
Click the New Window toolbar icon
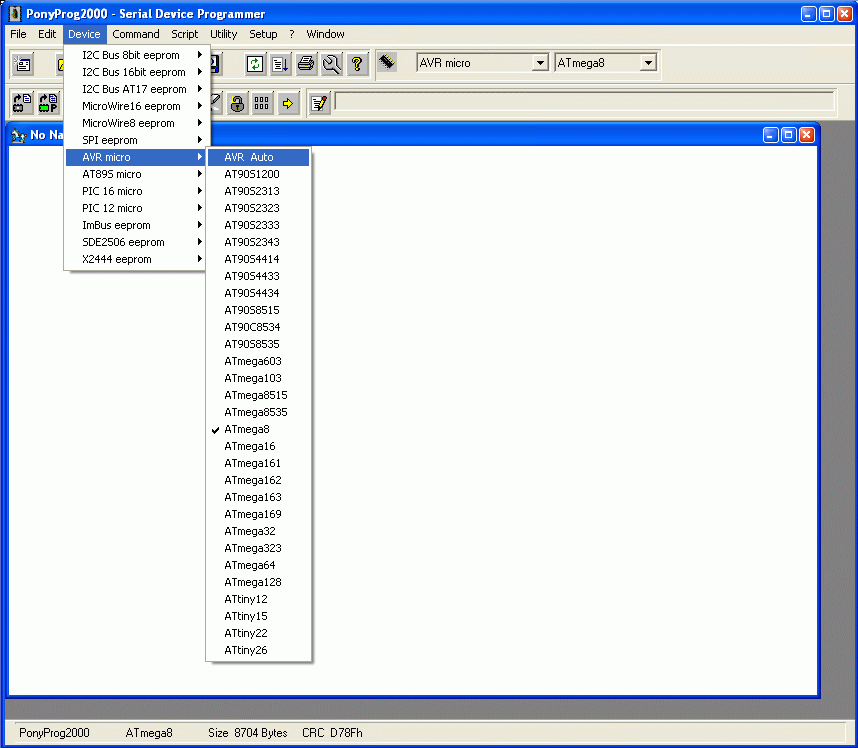click(x=22, y=64)
